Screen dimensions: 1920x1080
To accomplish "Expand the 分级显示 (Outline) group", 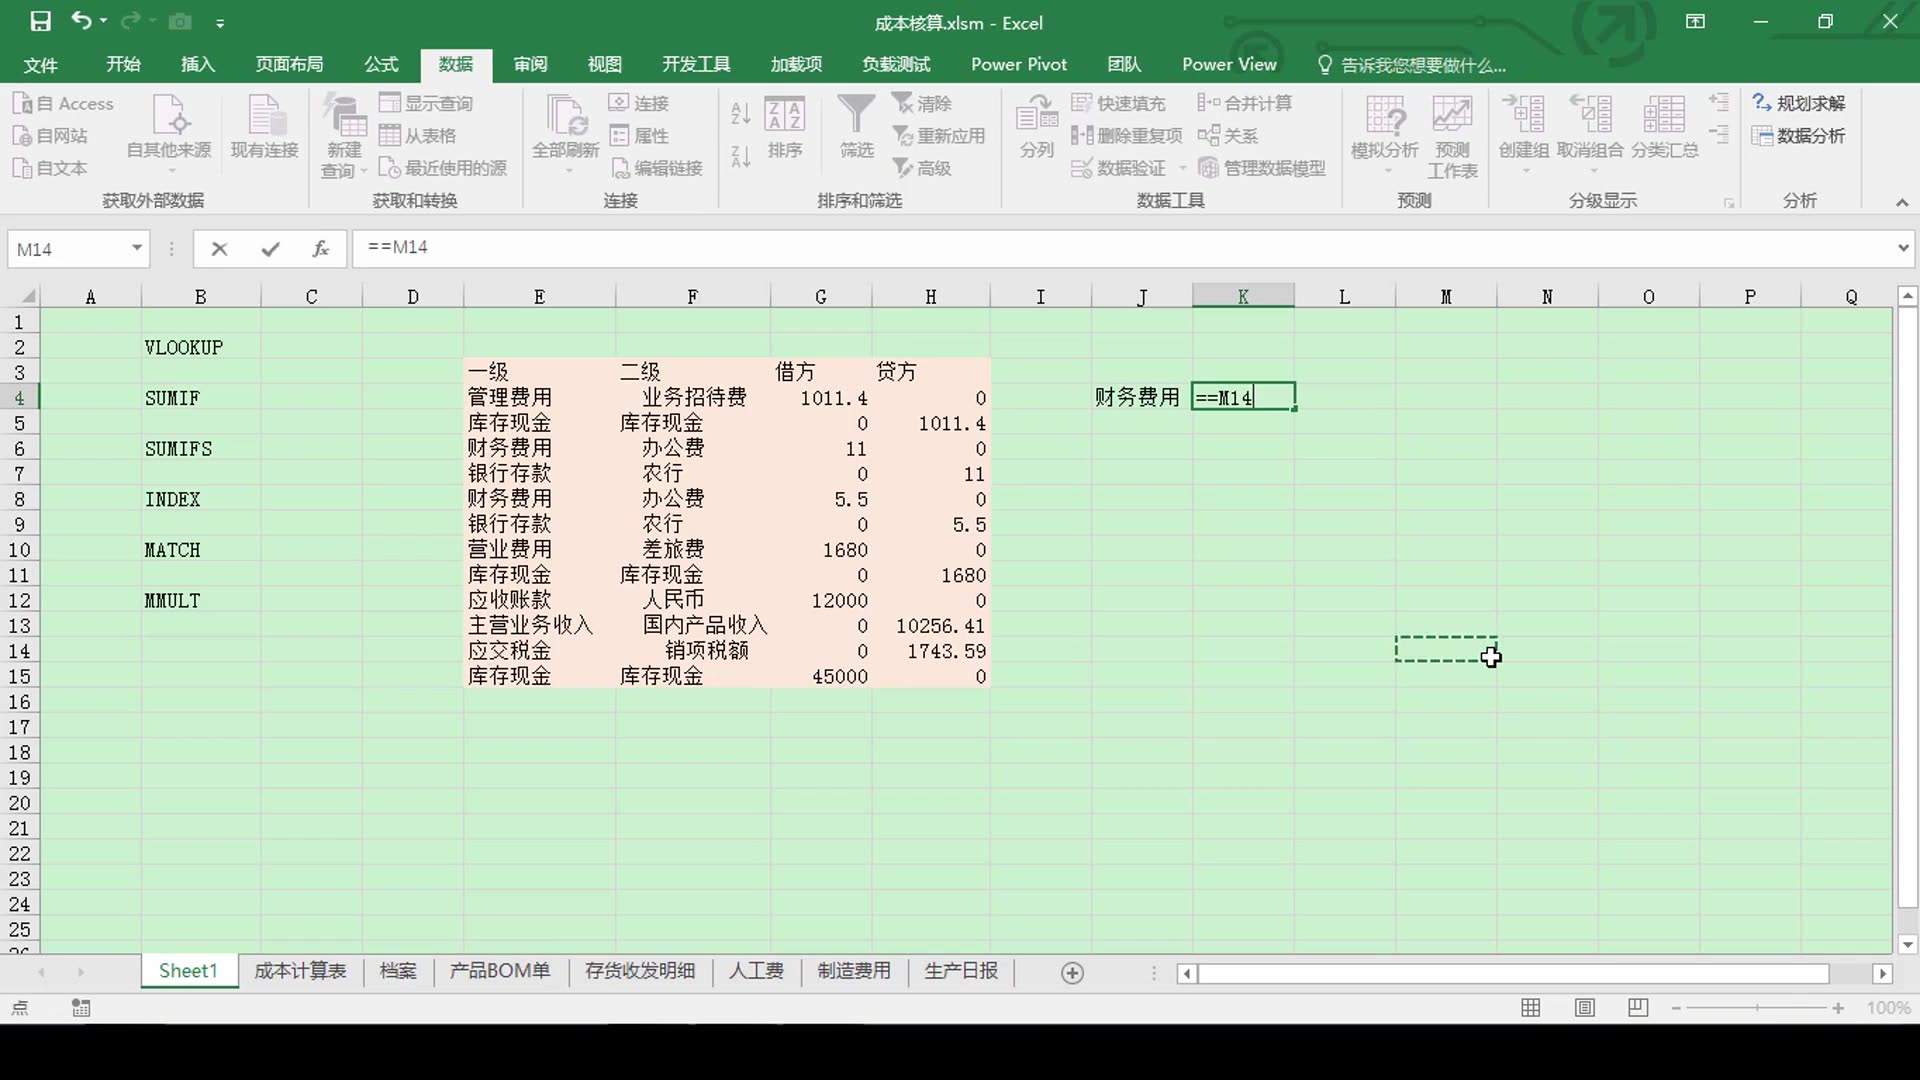I will tap(1729, 202).
